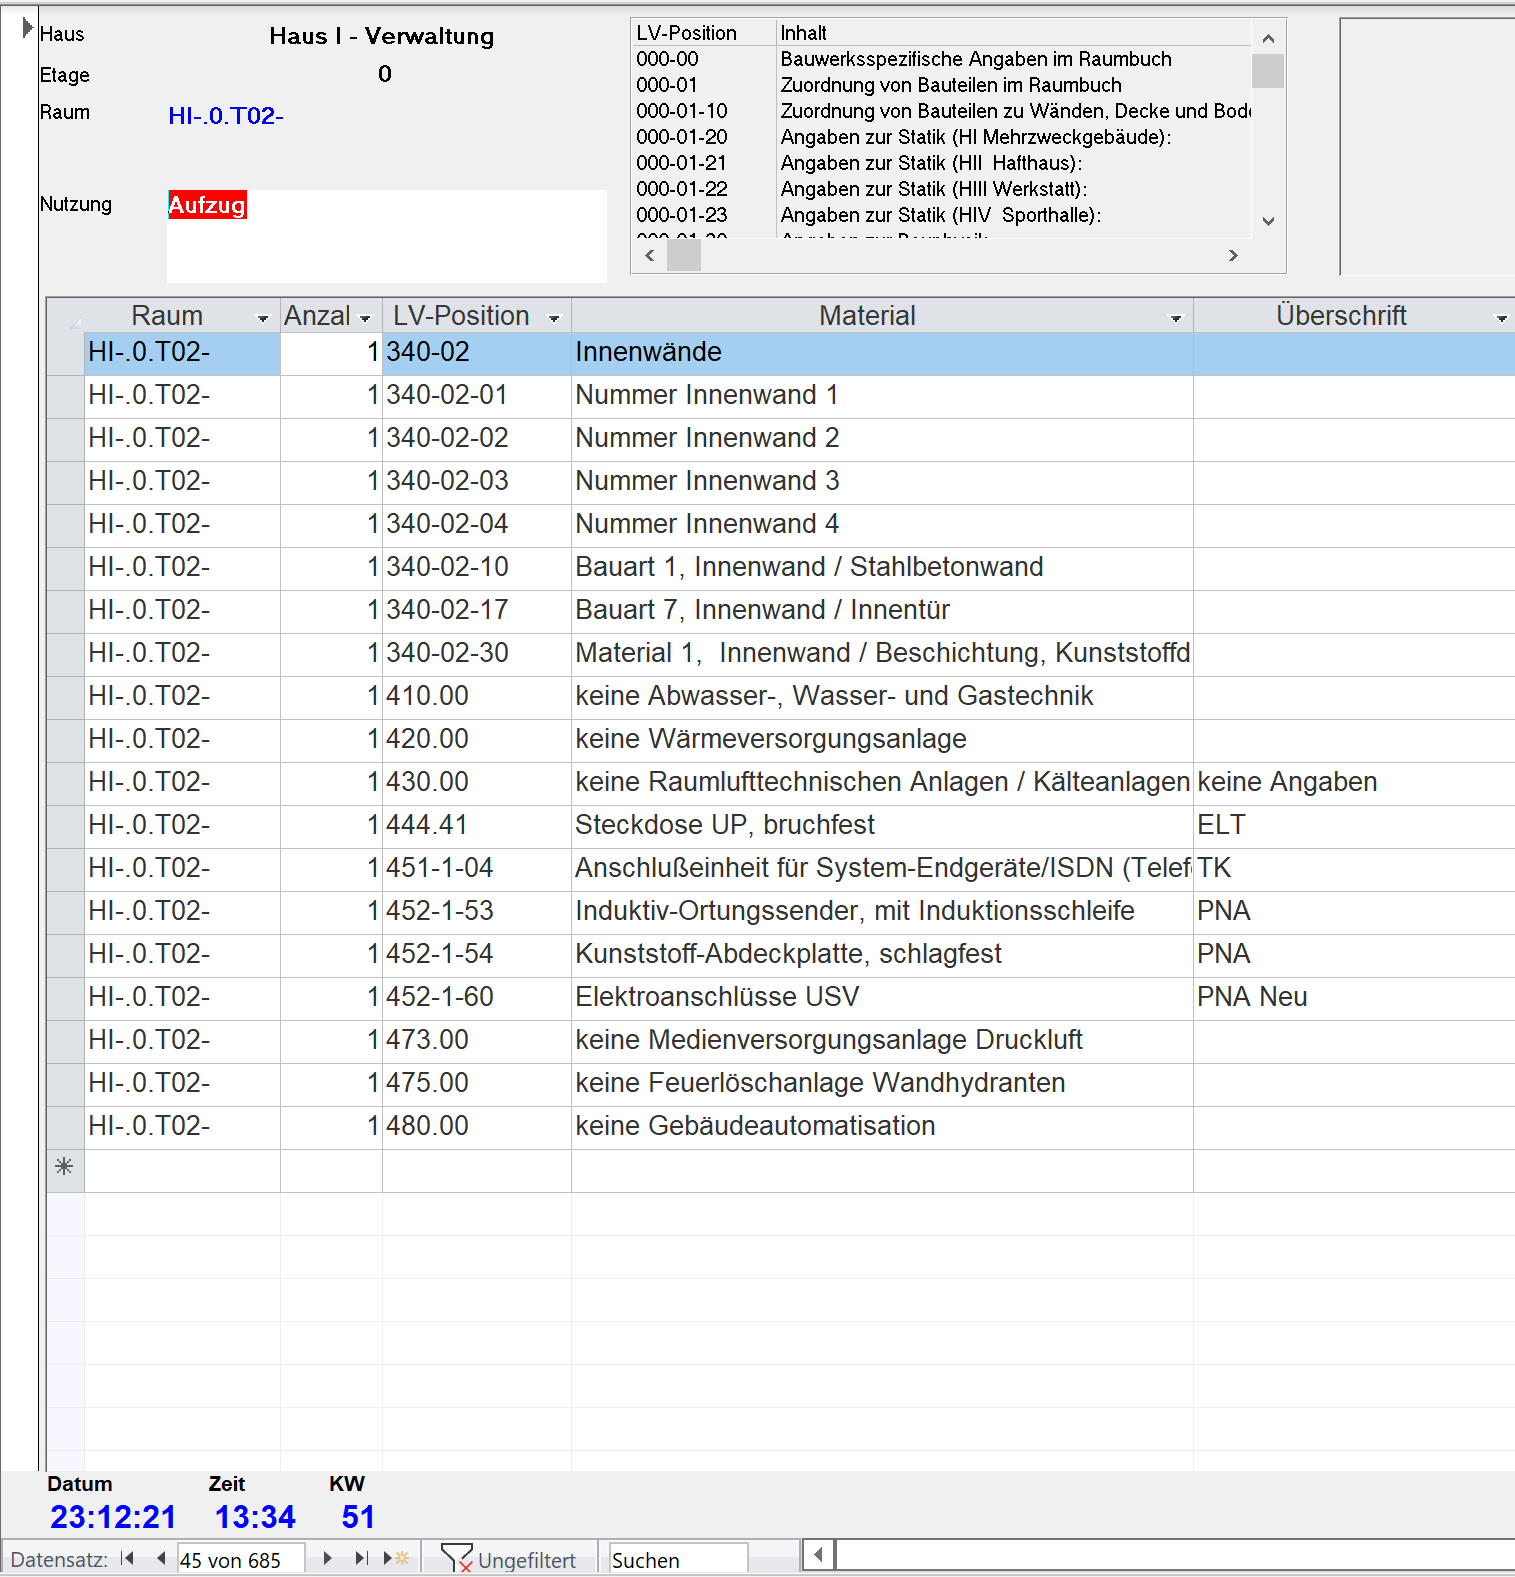Viewport: 1515px width, 1577px height.
Task: Go to next record arrow
Action: 327,1558
